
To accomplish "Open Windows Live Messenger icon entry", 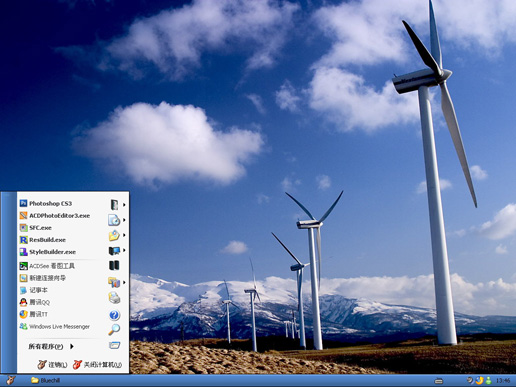I will coord(55,327).
